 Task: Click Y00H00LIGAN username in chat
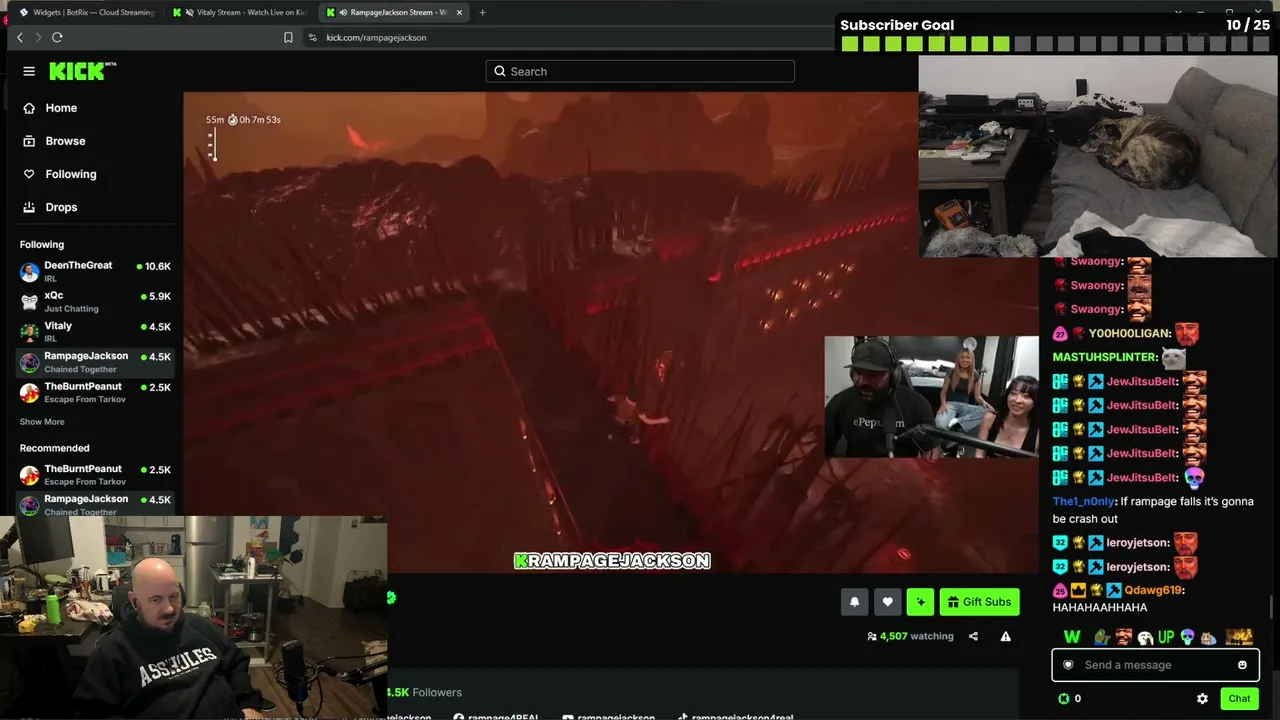coord(1129,333)
